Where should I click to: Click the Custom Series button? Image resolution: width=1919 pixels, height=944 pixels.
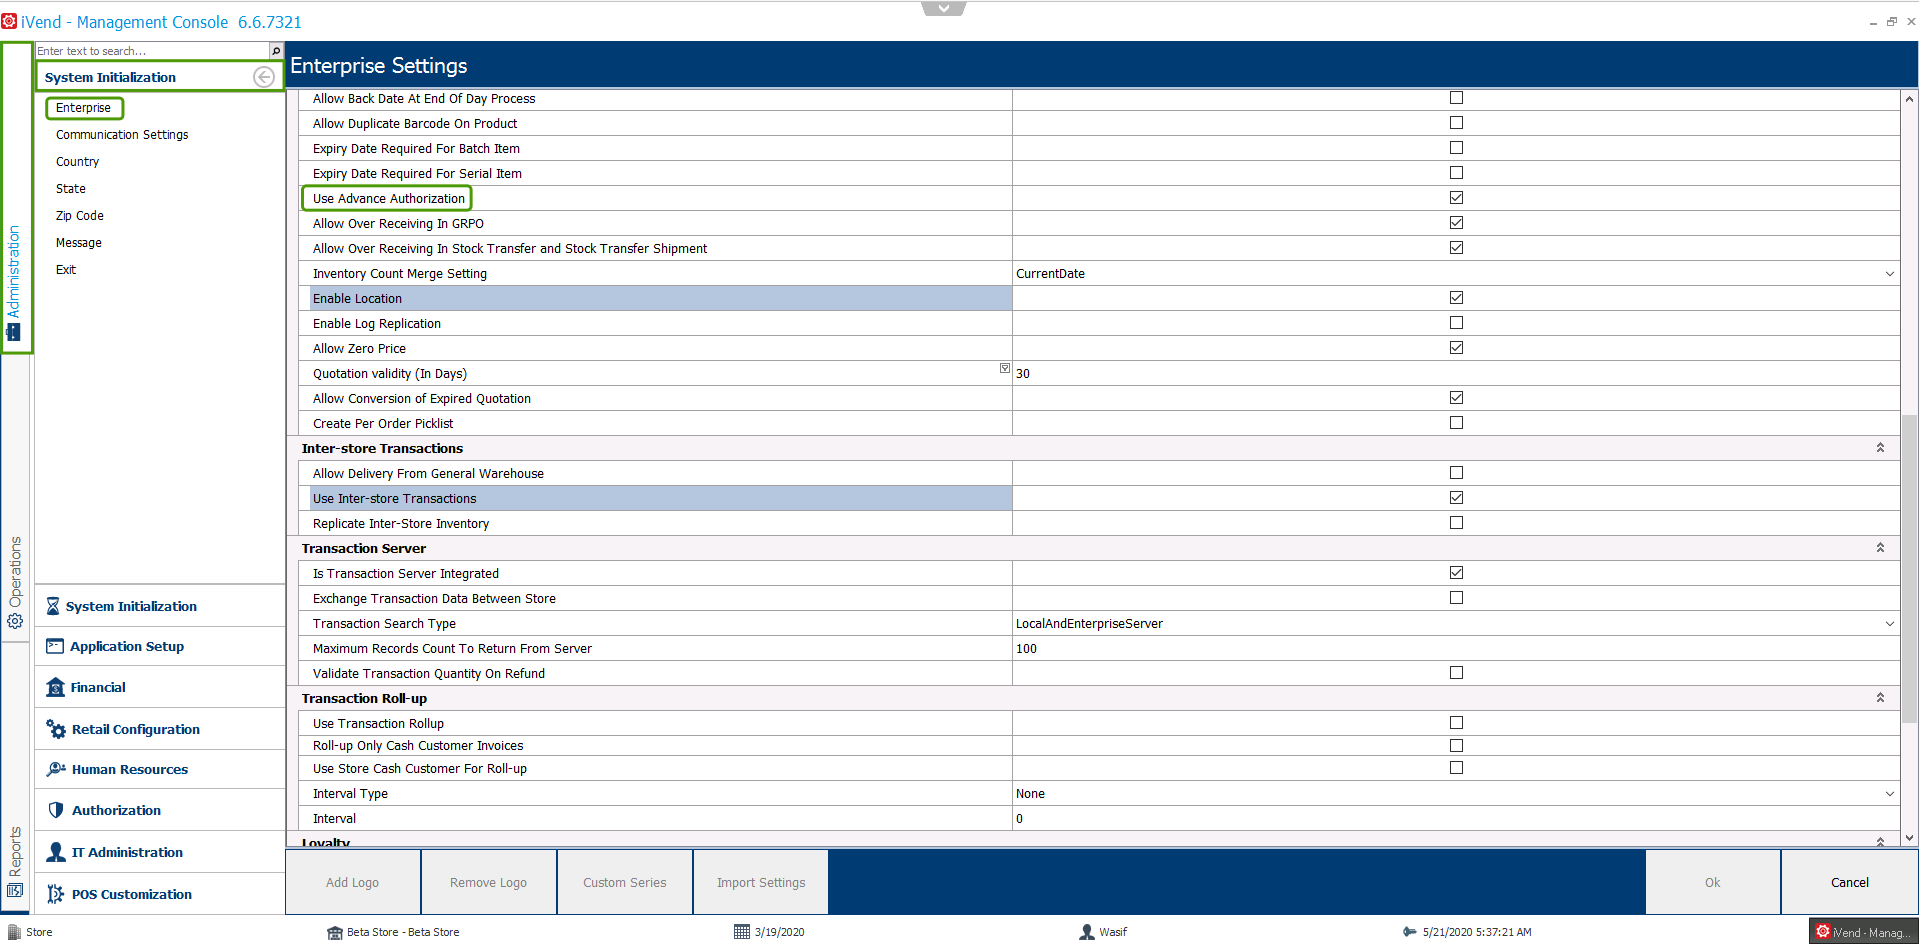pyautogui.click(x=625, y=882)
